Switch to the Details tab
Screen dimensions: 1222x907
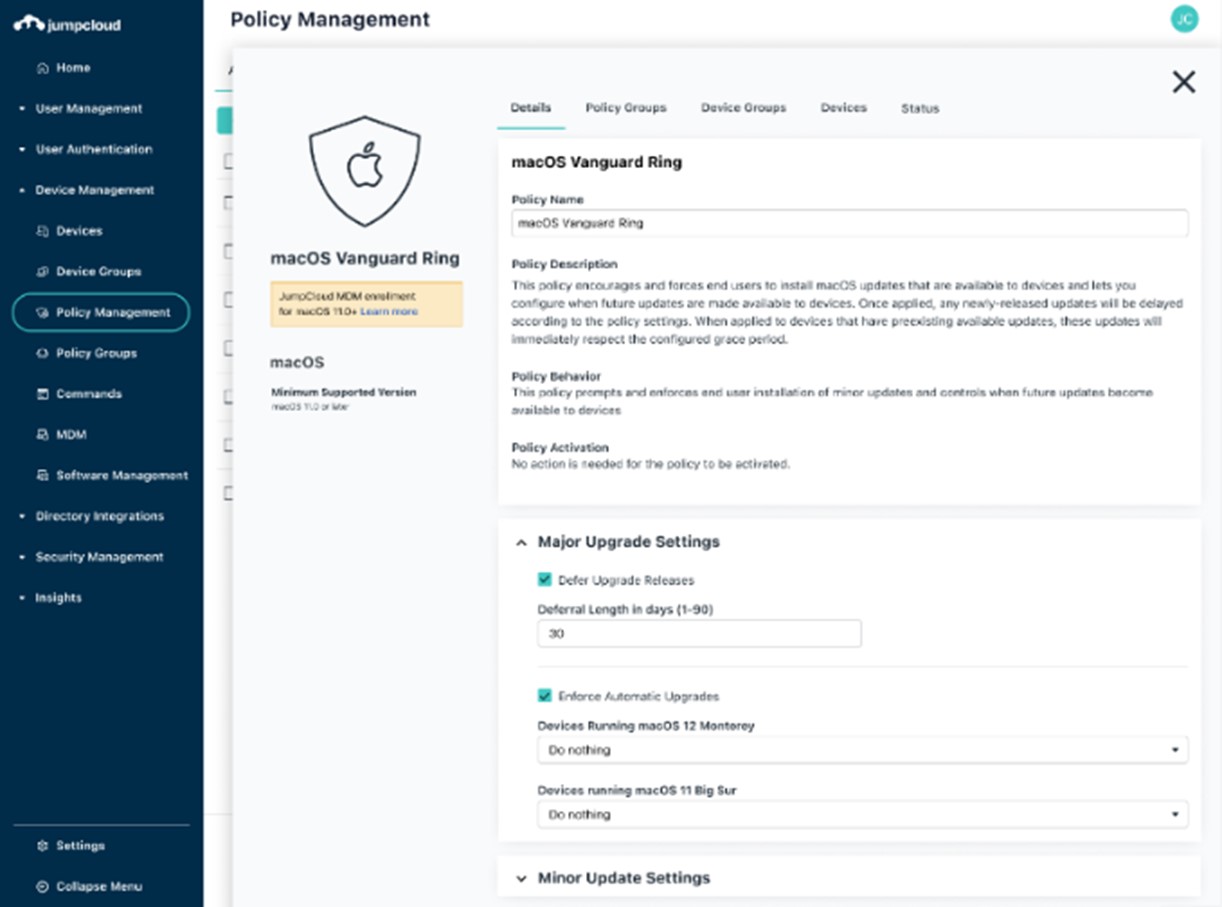point(531,108)
